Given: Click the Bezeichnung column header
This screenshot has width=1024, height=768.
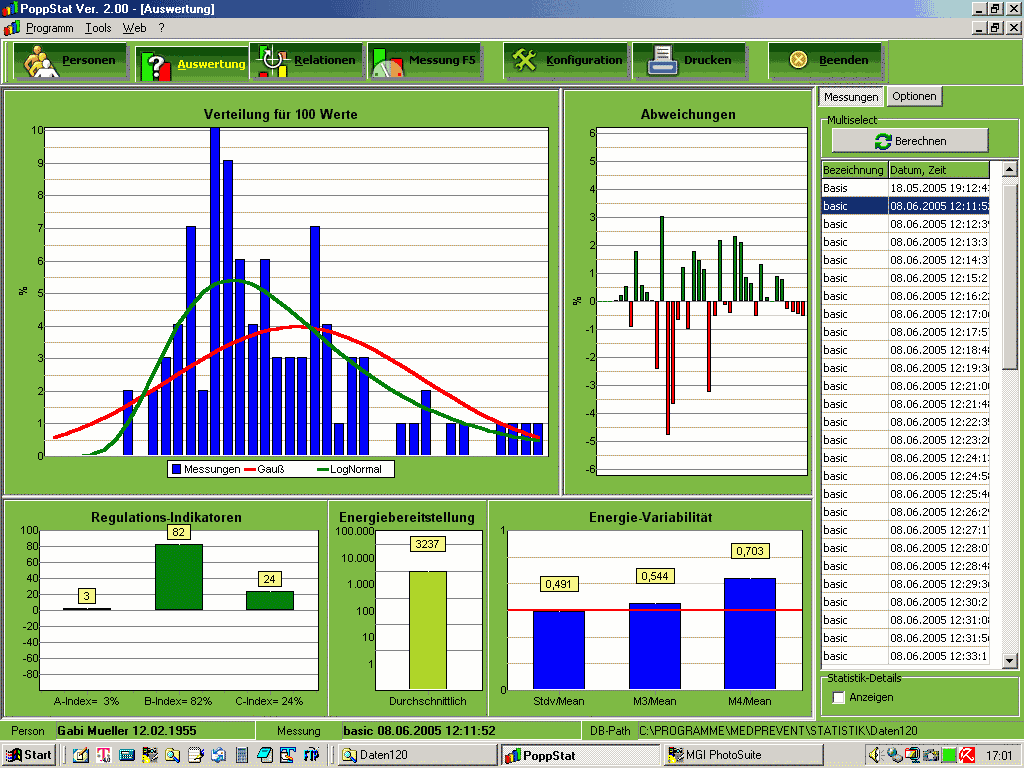Looking at the screenshot, I should [x=854, y=170].
